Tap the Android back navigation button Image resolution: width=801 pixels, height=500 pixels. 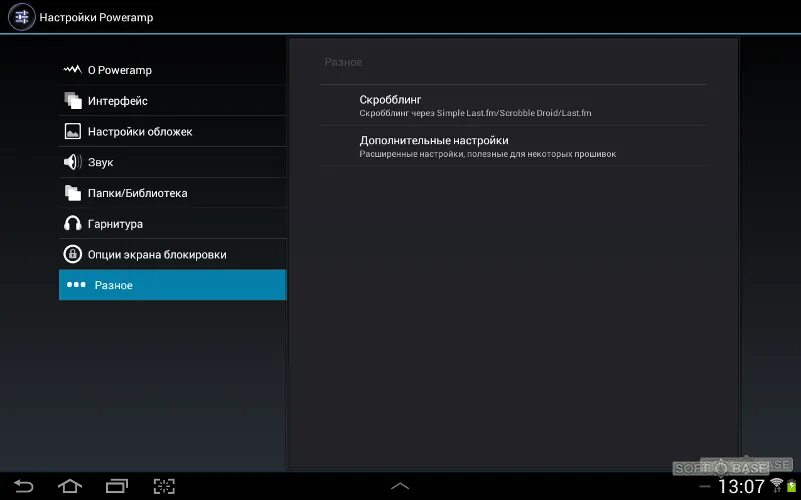click(23, 486)
